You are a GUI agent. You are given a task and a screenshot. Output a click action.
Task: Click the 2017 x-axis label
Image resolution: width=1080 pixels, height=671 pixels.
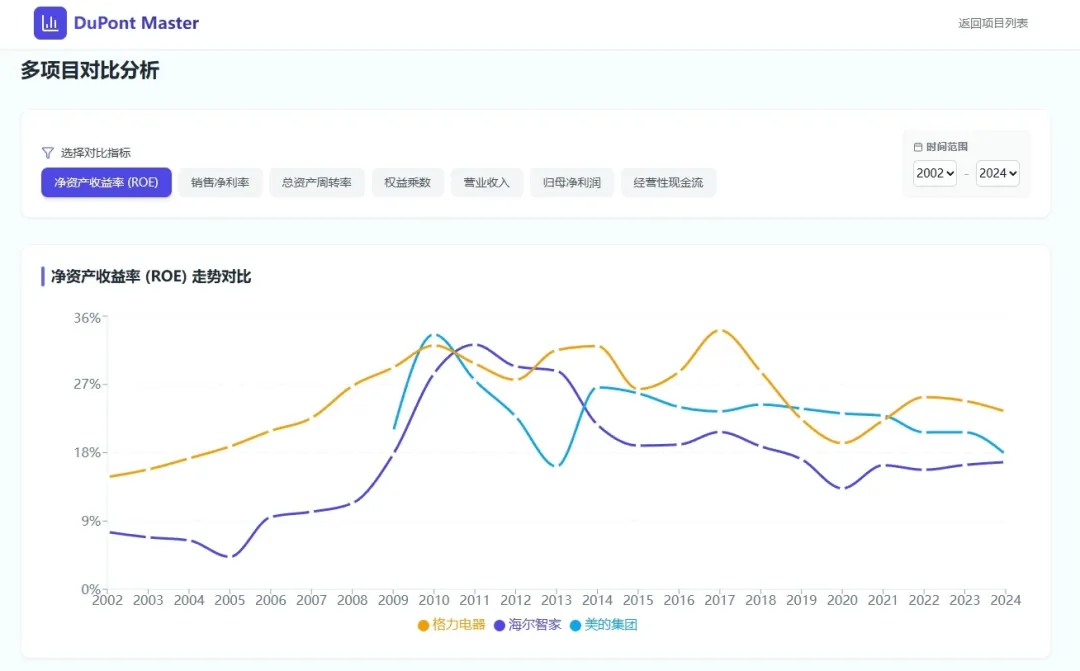click(720, 600)
